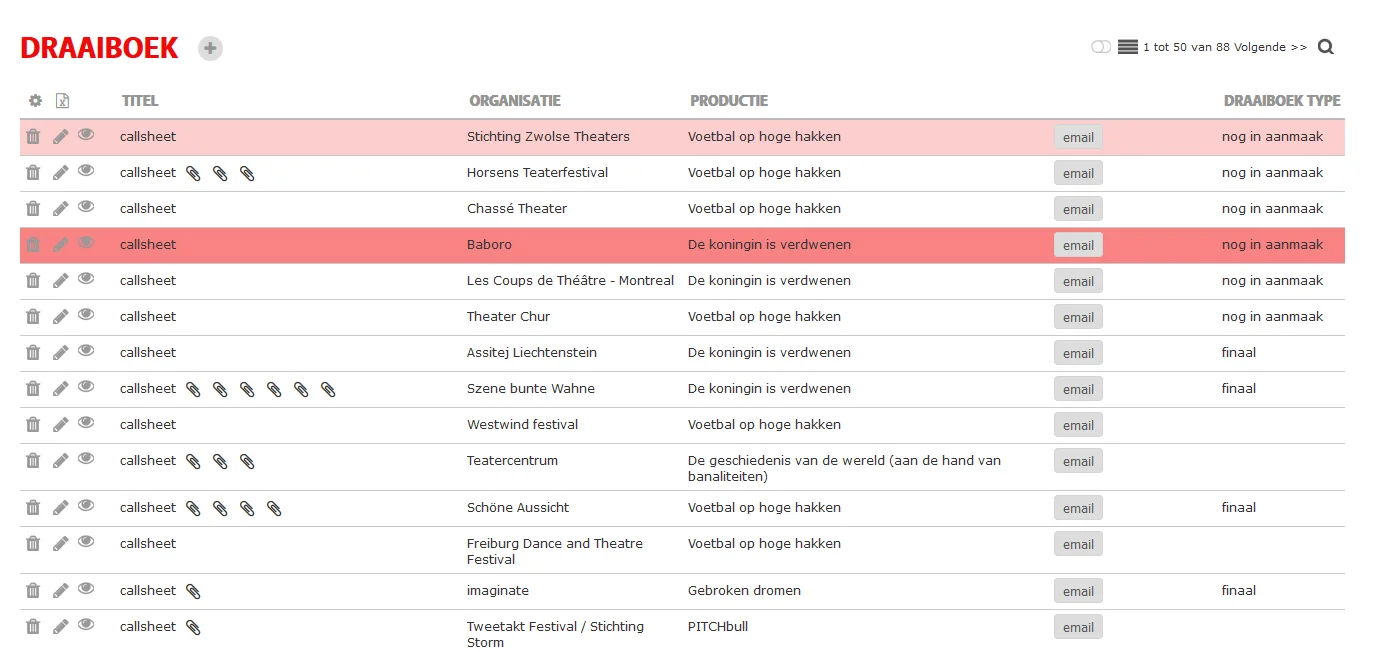Edit Theater Chur callsheet
1375x652 pixels.
click(x=61, y=317)
